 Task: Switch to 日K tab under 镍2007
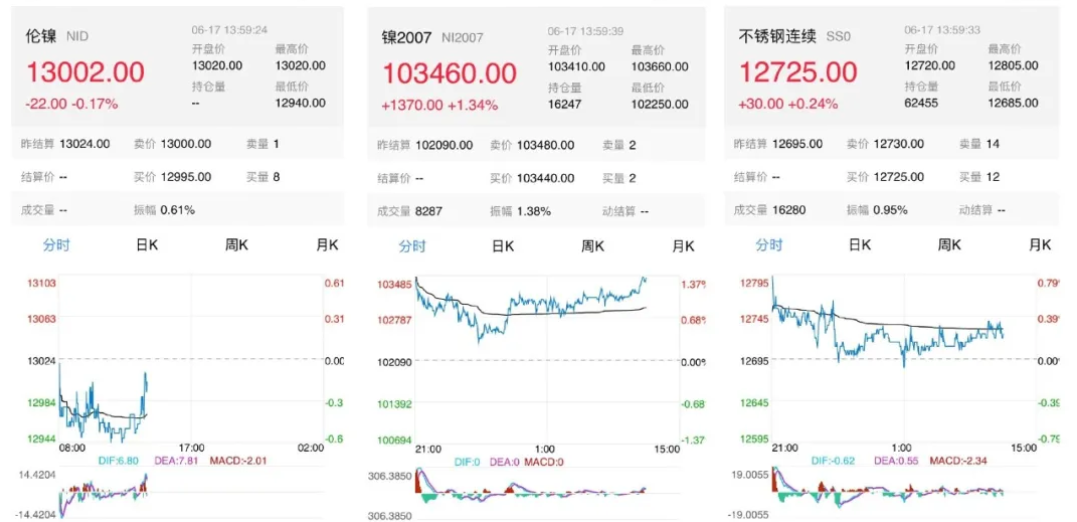503,246
